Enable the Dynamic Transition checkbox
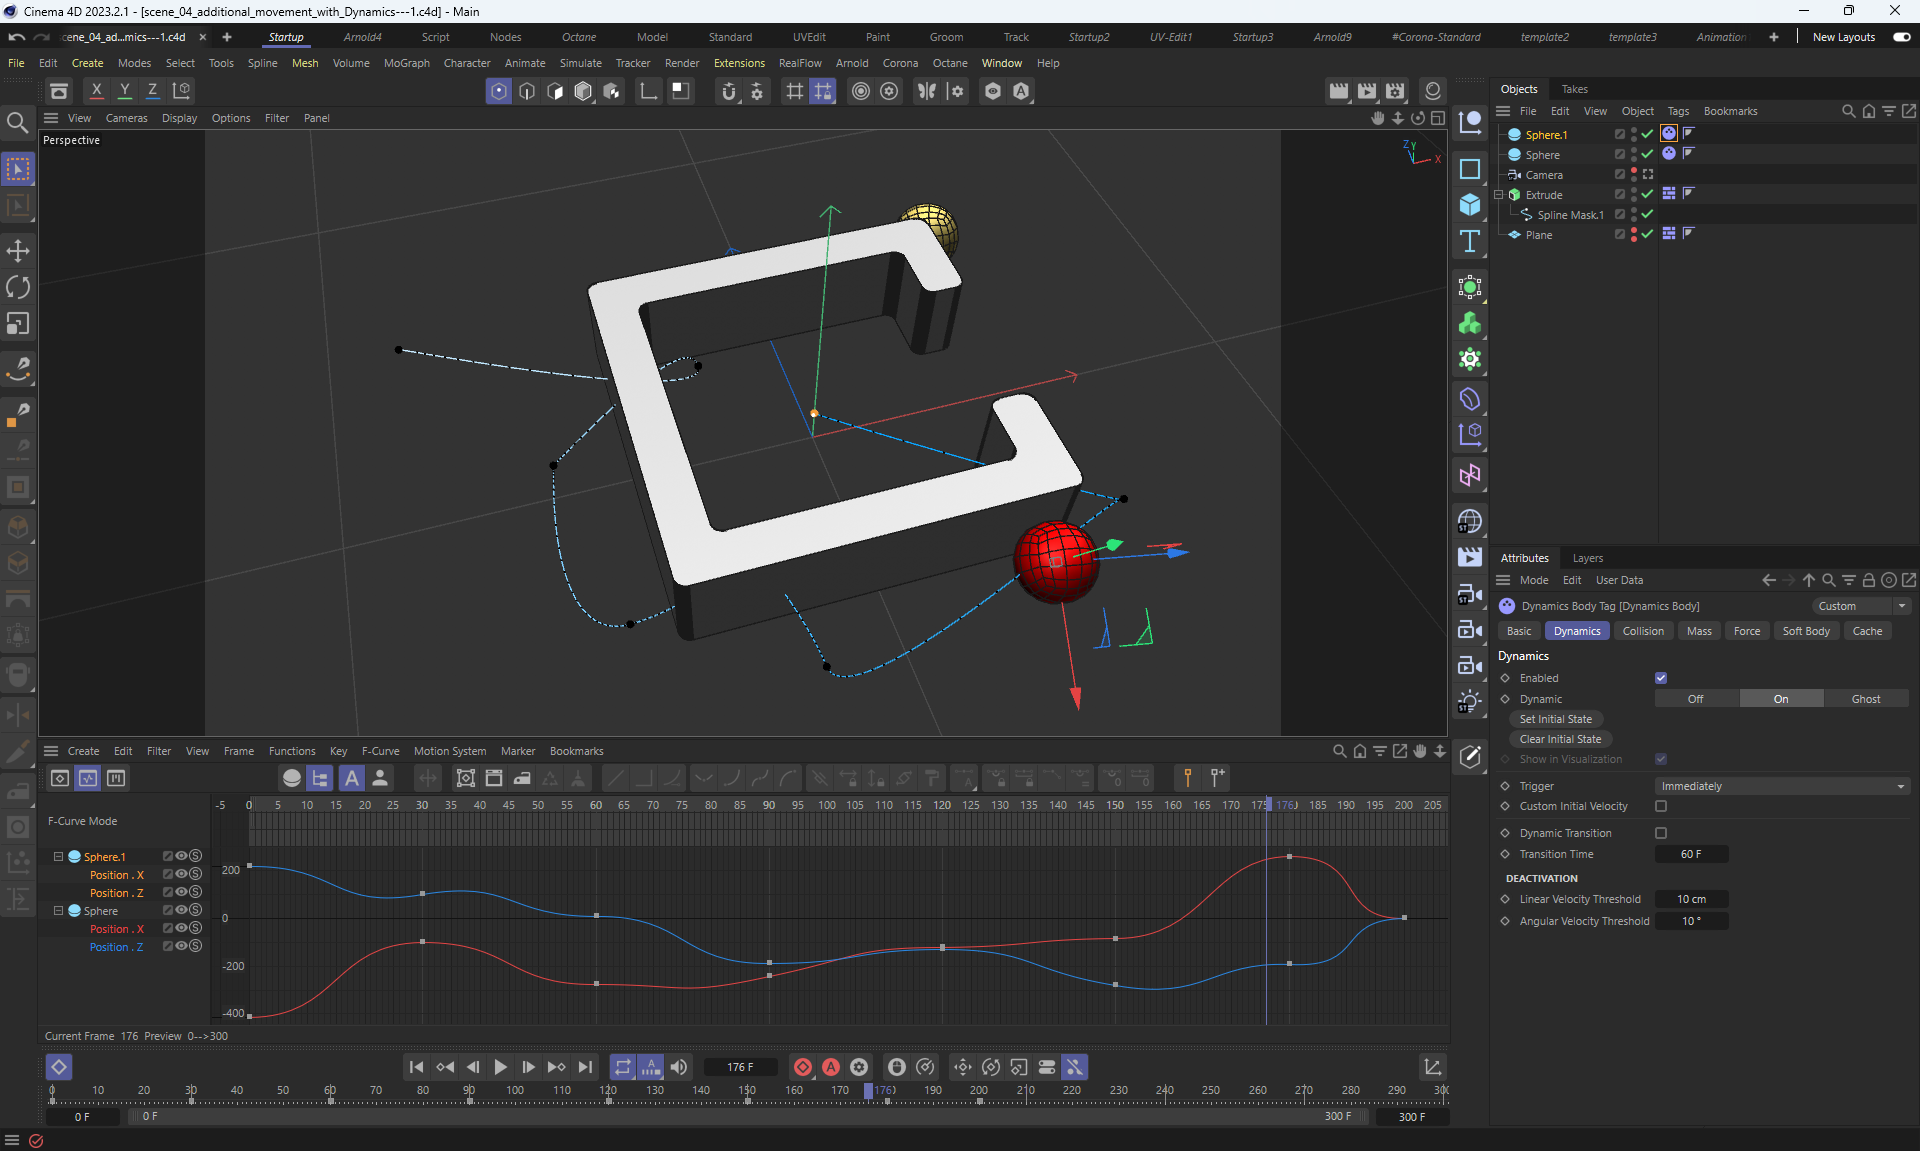The image size is (1920, 1151). (1661, 833)
